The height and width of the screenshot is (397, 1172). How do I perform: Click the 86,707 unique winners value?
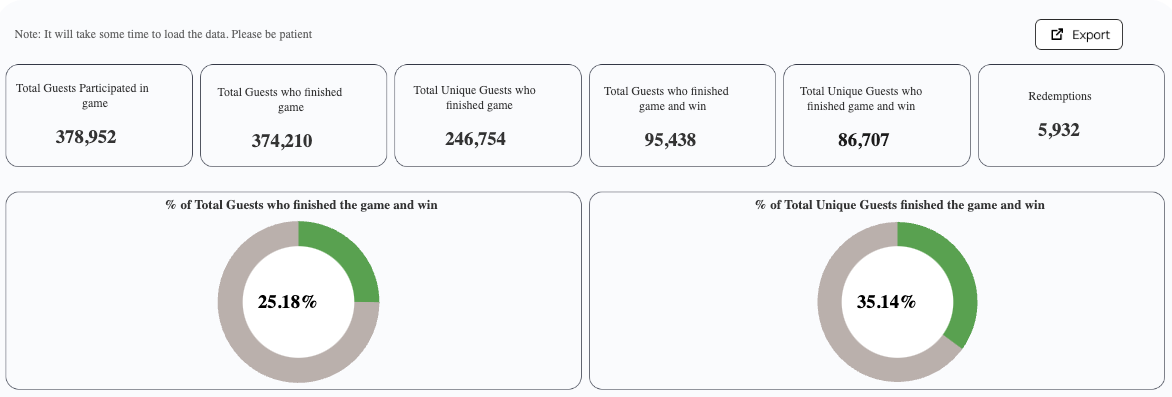tap(864, 140)
